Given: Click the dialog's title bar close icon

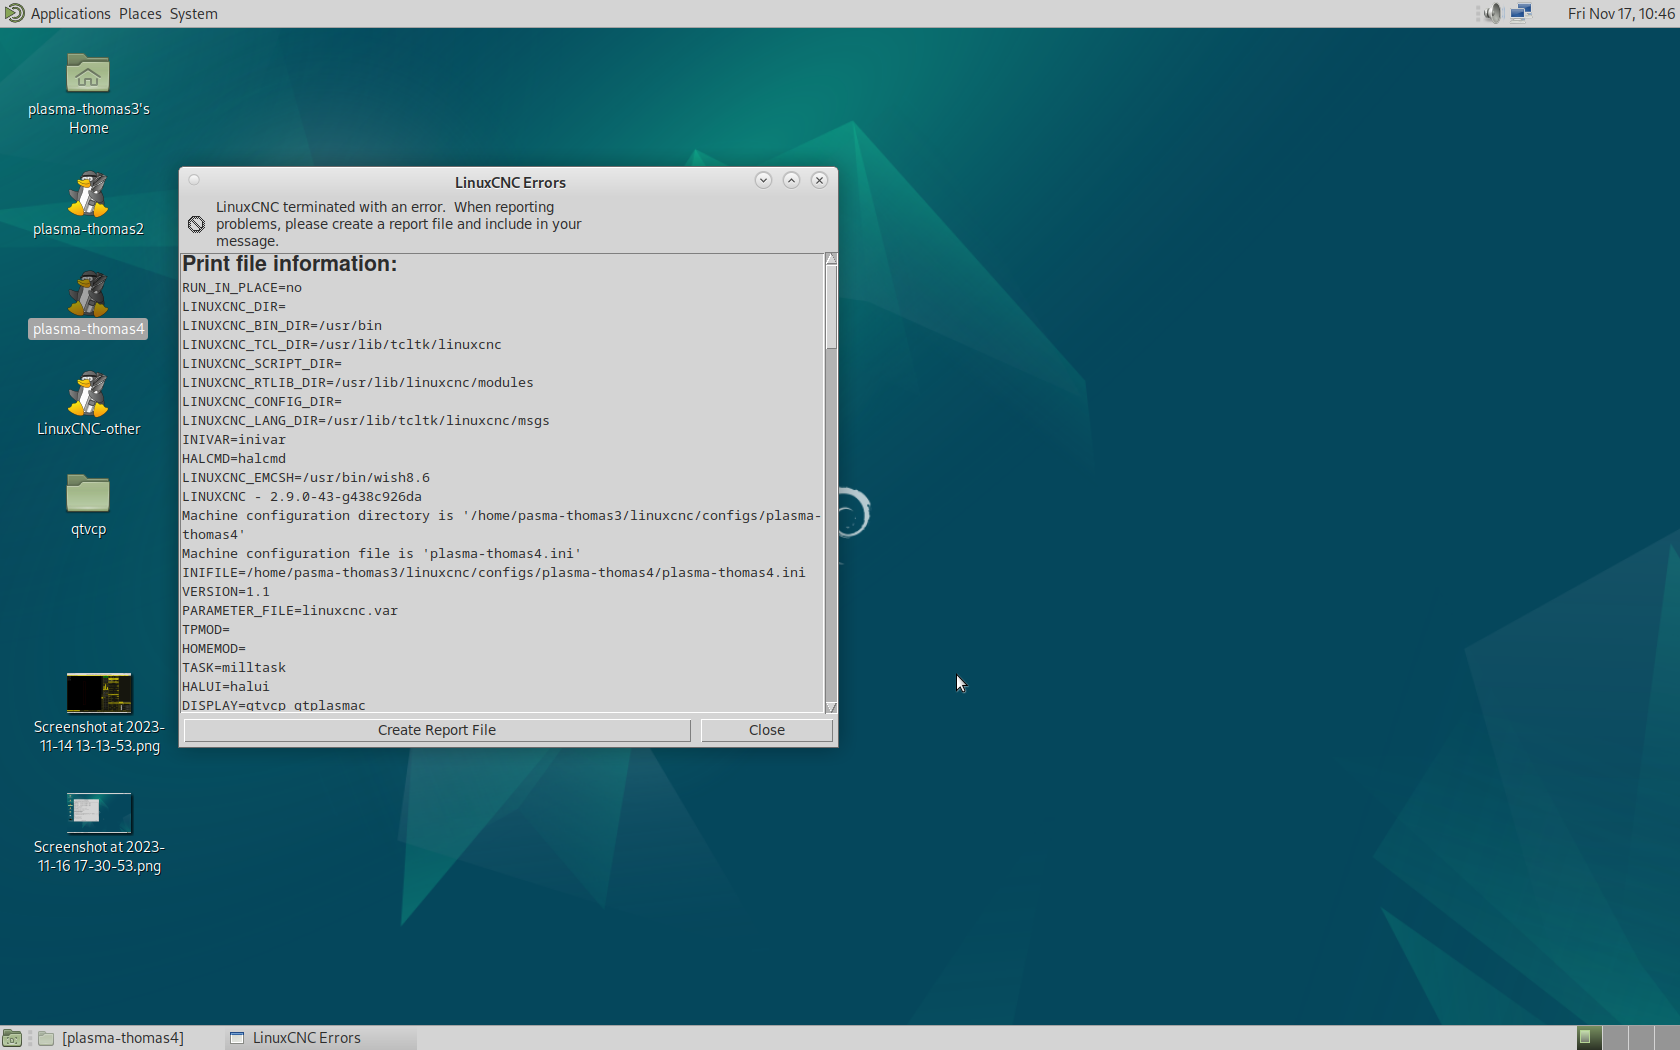Looking at the screenshot, I should (x=819, y=180).
